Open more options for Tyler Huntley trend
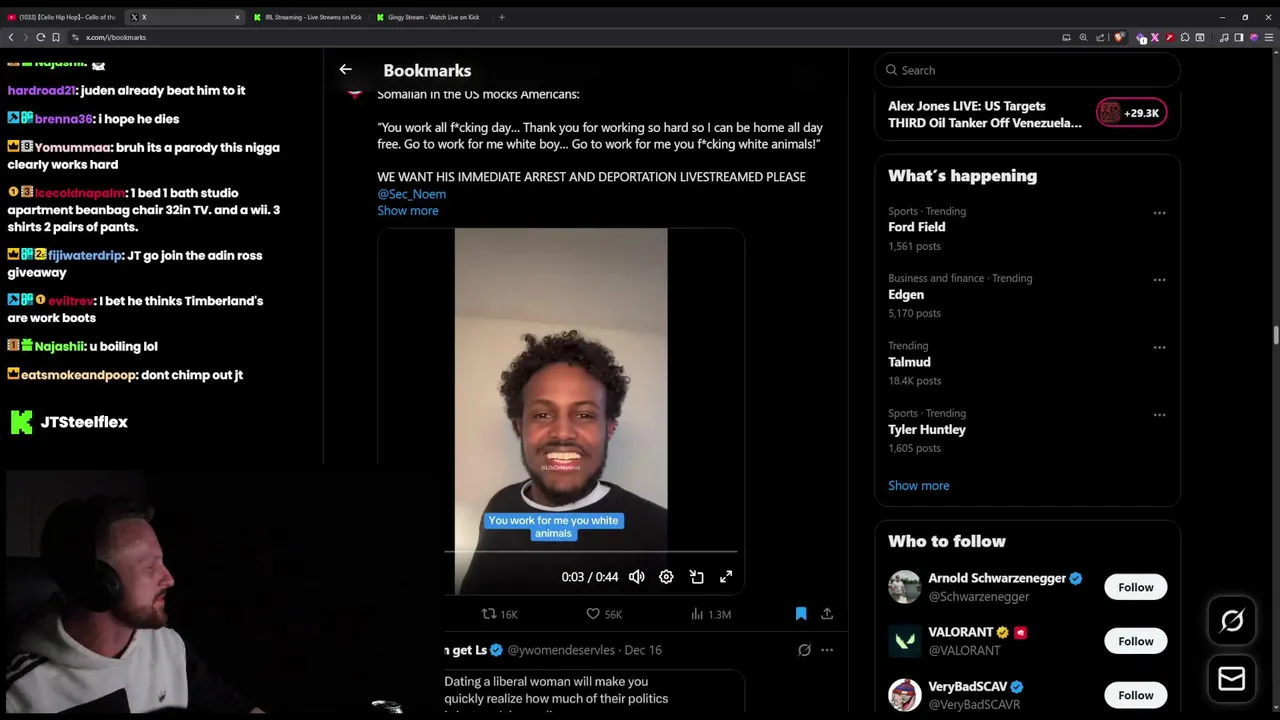The width and height of the screenshot is (1280, 720). pos(1159,415)
